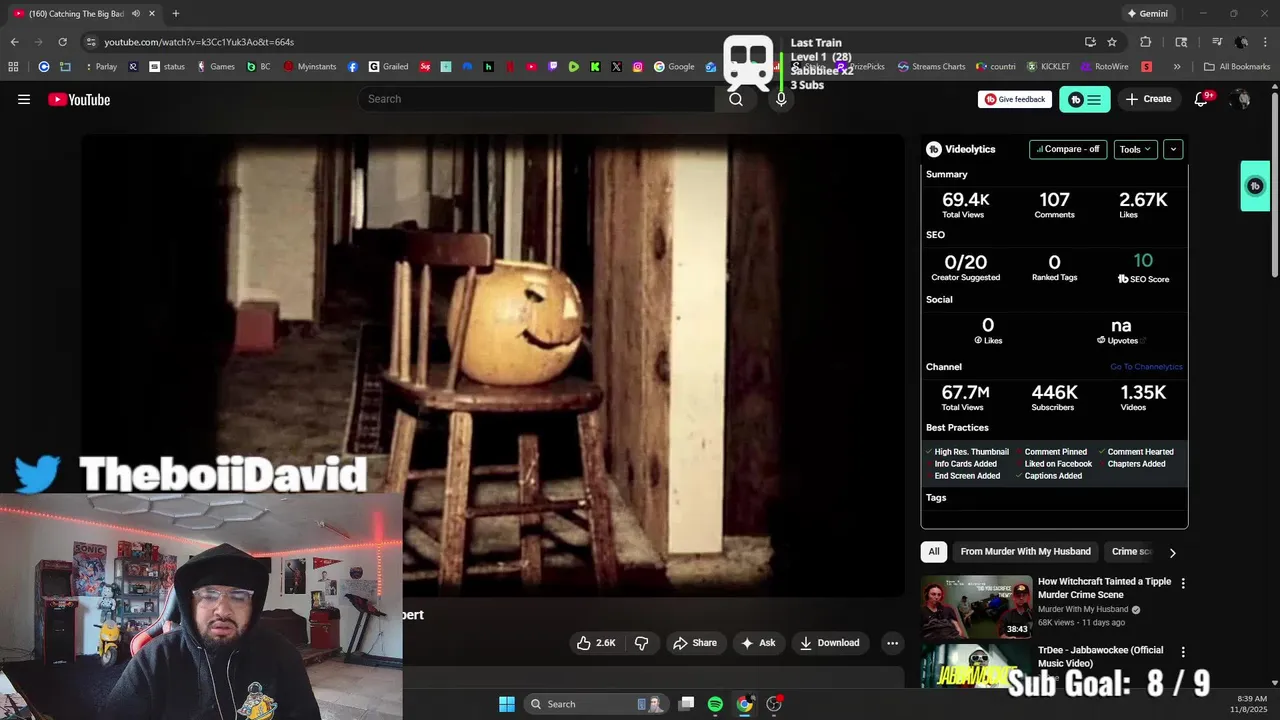Start voice search with the microphone icon
This screenshot has height=720, width=1280.
[781, 99]
